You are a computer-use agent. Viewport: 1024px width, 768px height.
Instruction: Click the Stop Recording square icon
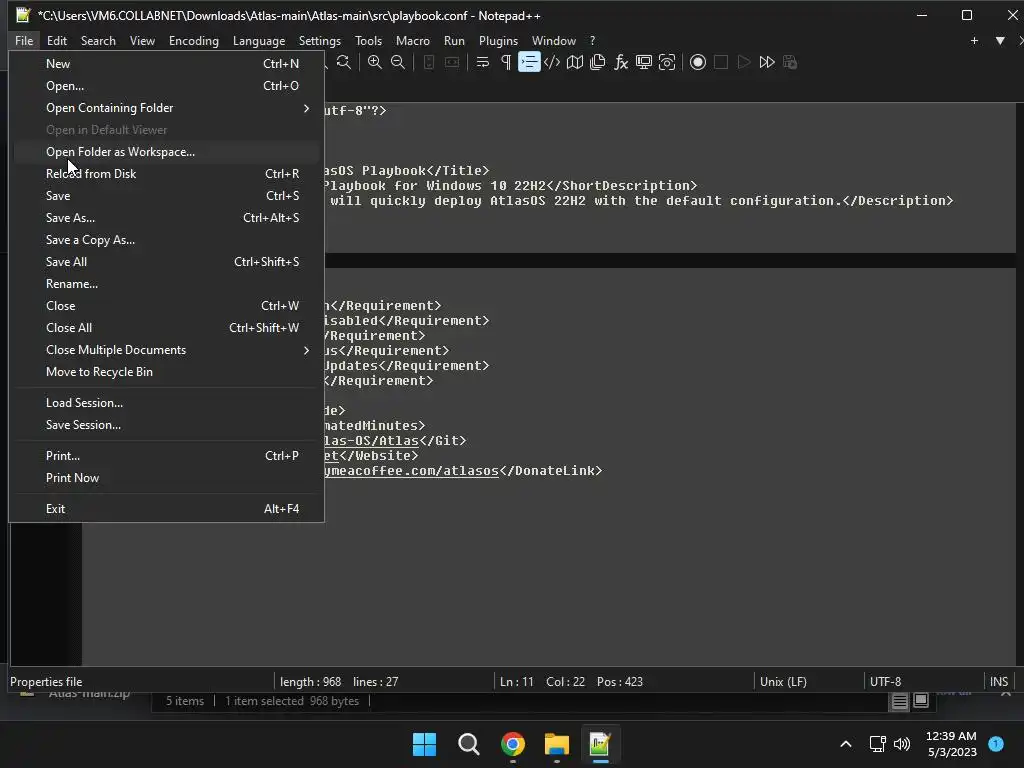coord(721,62)
